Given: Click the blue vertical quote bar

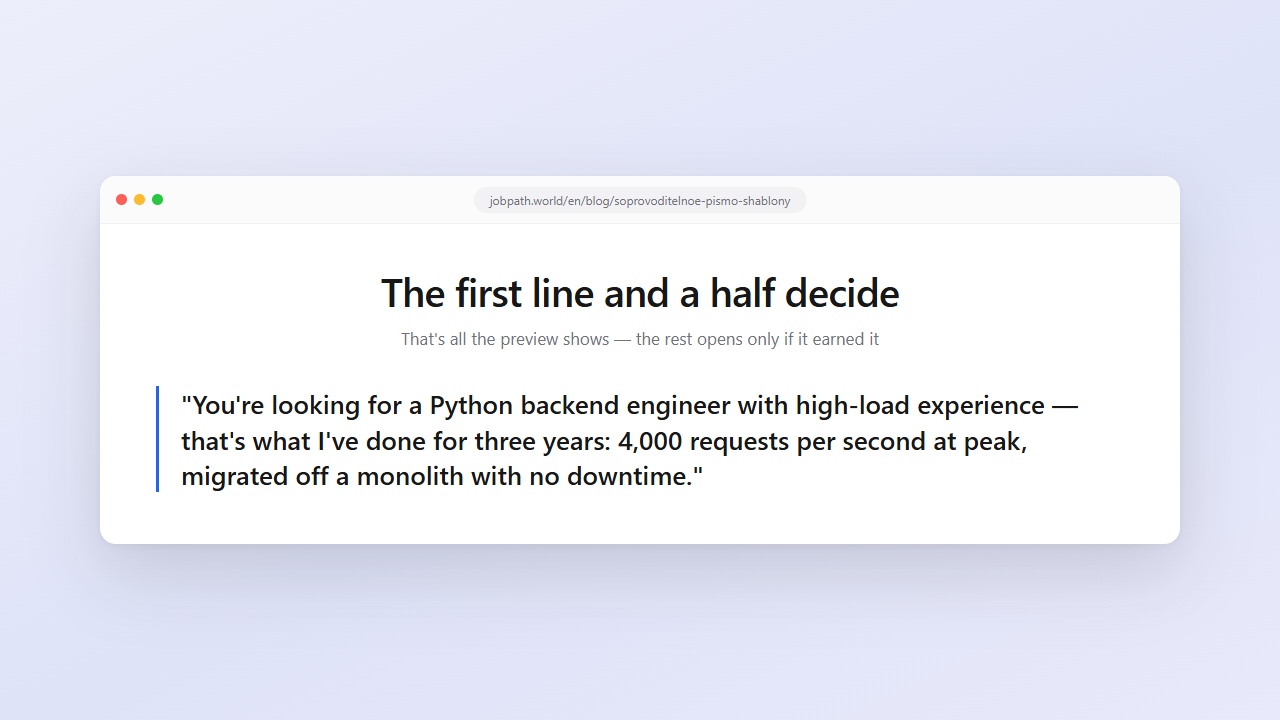Looking at the screenshot, I should (x=158, y=439).
